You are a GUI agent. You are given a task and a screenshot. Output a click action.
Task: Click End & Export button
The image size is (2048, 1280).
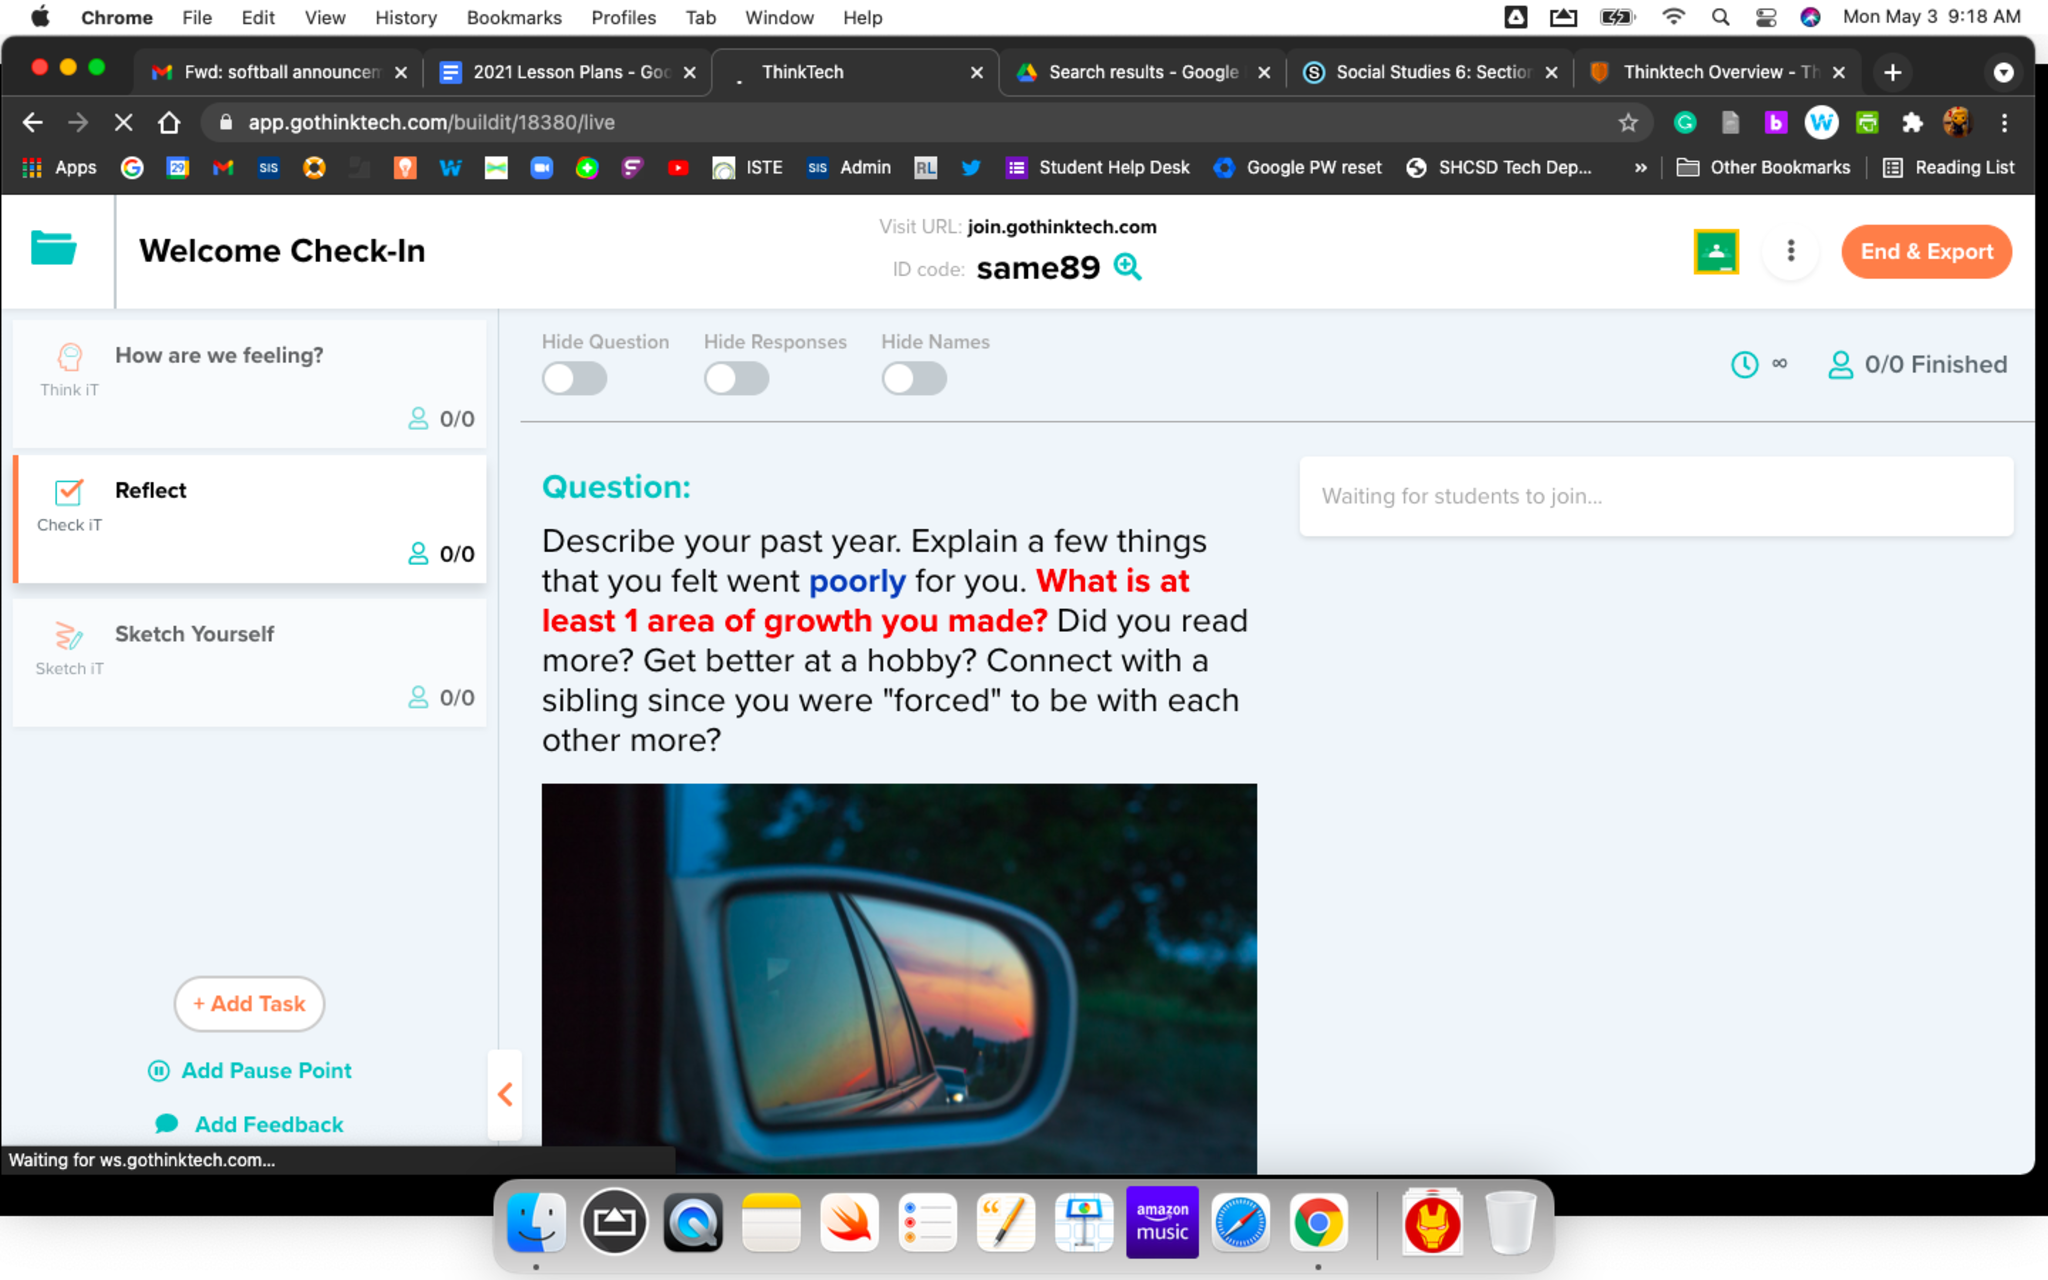1926,252
